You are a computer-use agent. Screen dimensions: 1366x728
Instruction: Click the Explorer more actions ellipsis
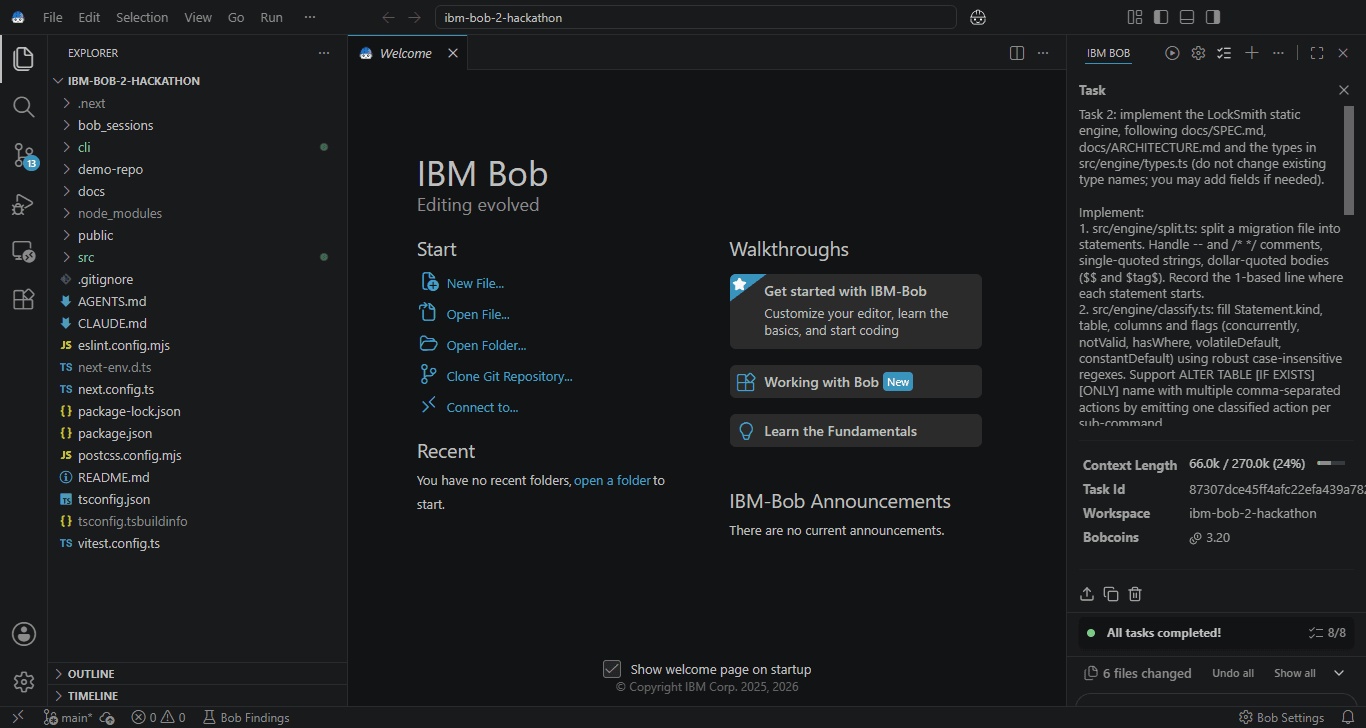[x=323, y=53]
